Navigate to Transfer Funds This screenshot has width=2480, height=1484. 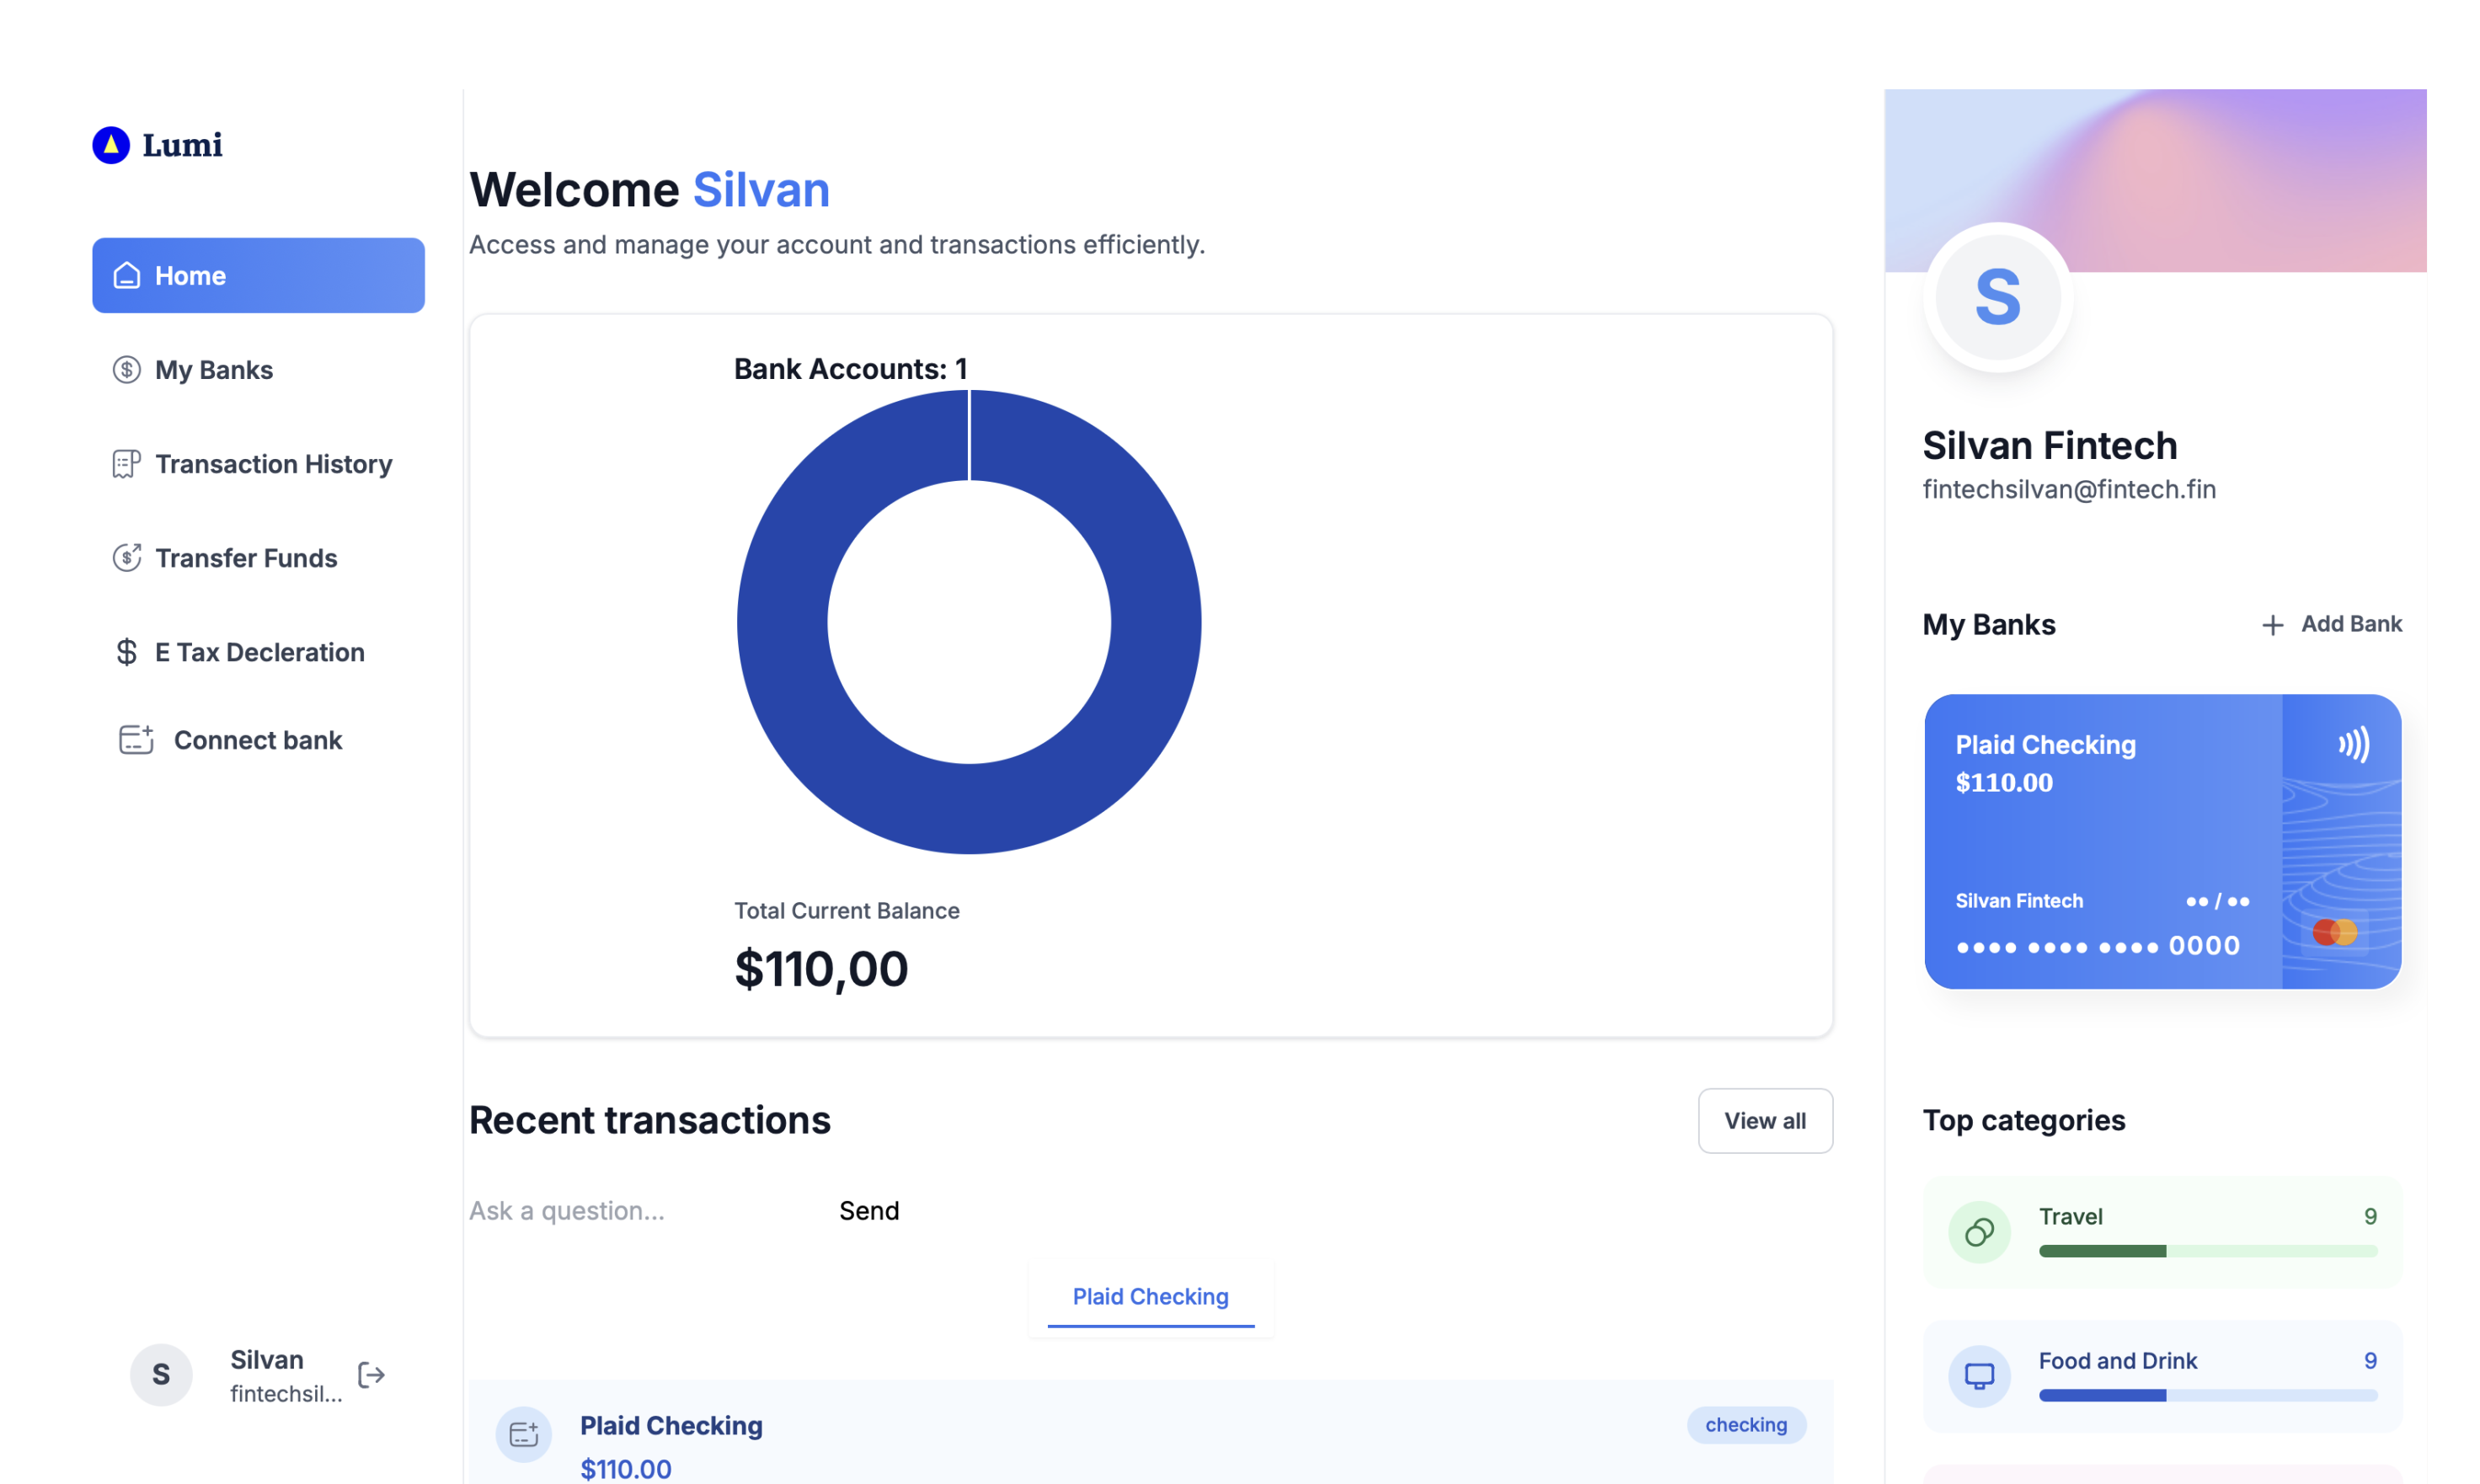tap(258, 558)
